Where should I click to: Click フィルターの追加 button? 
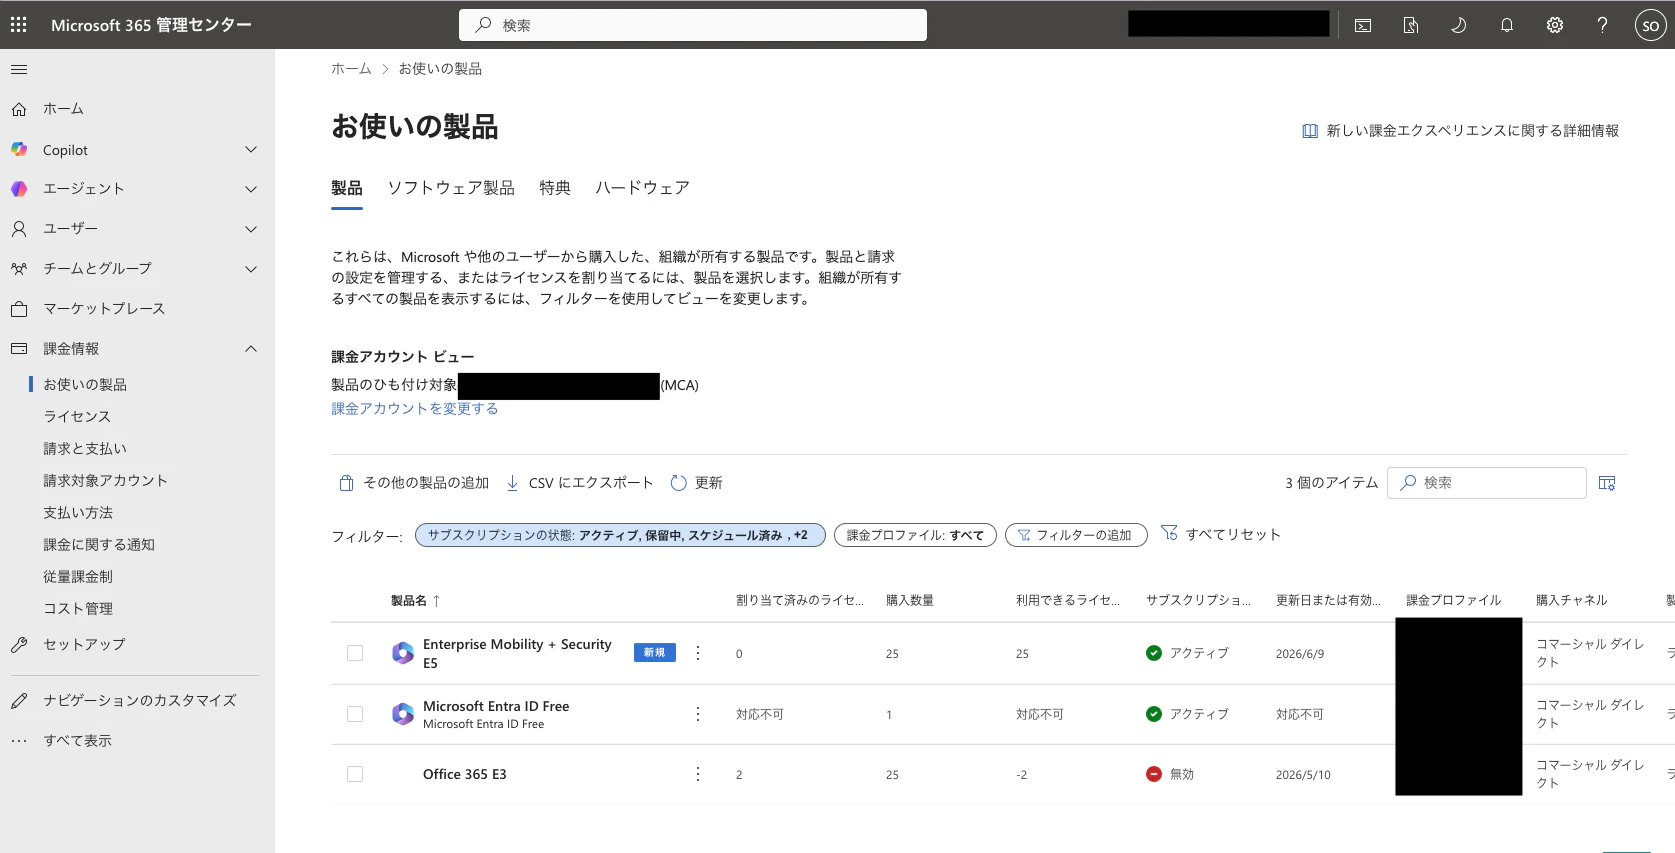(1076, 535)
